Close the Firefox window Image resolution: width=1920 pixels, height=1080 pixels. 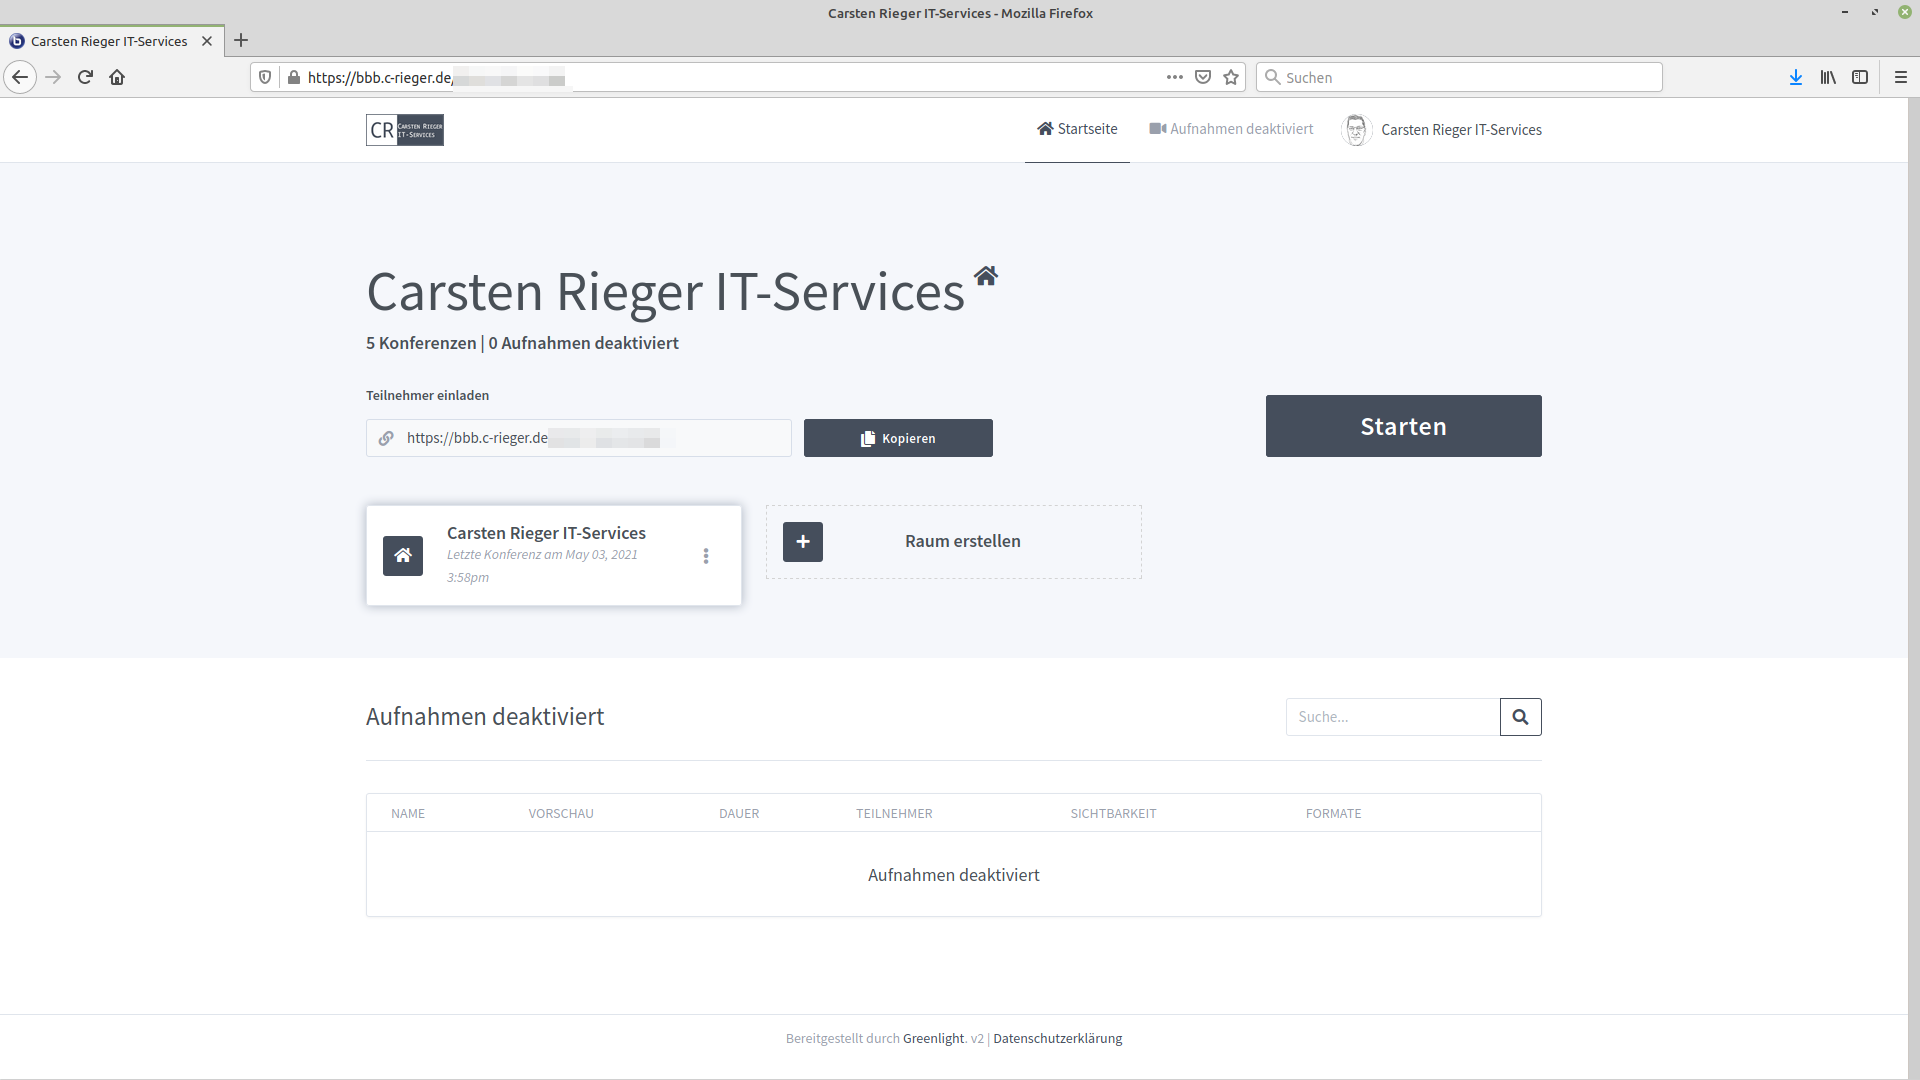[x=1905, y=12]
